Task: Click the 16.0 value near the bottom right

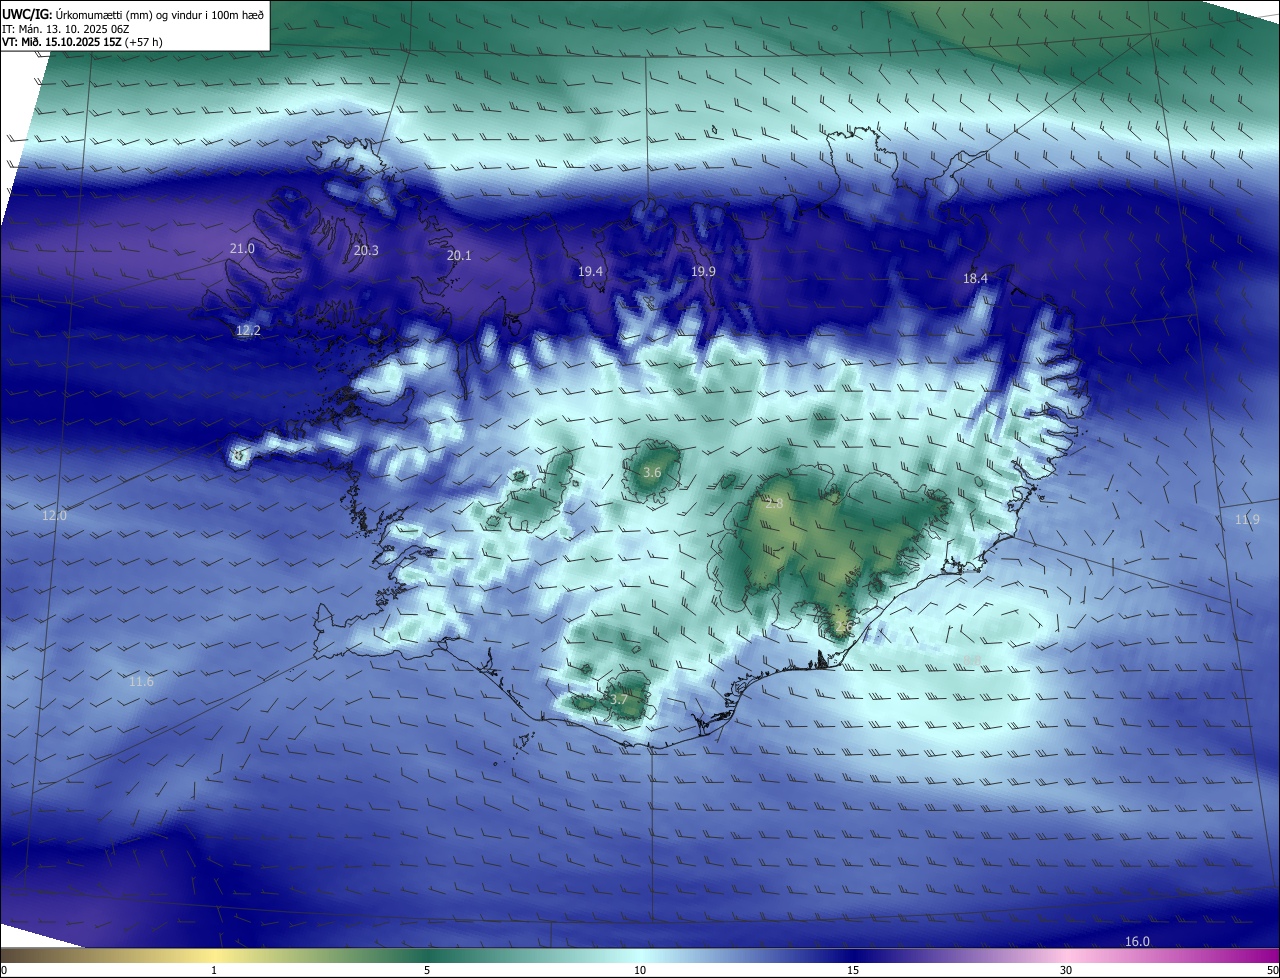Action: [x=1138, y=941]
